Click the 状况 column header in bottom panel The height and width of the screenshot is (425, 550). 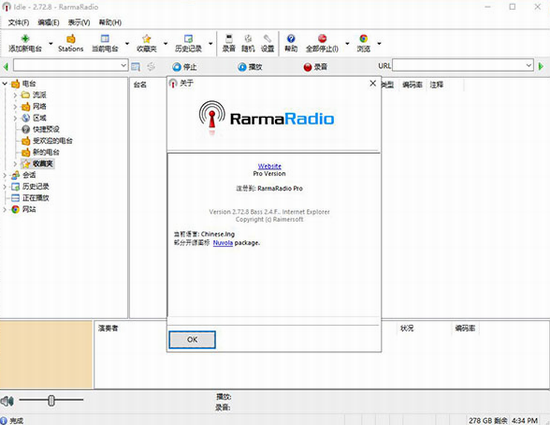coord(407,328)
